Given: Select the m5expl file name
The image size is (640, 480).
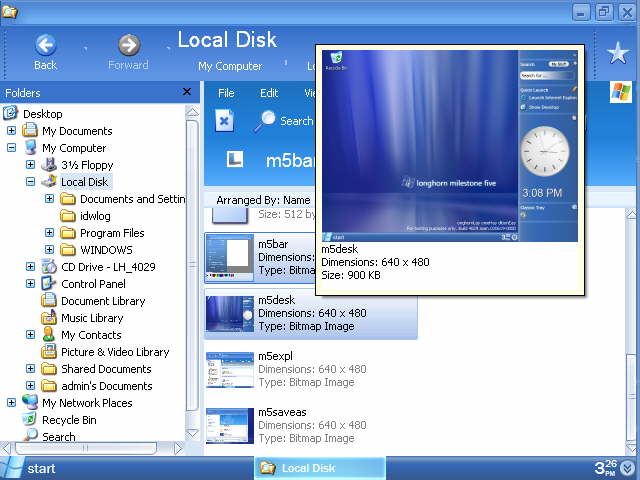Looking at the screenshot, I should point(276,356).
